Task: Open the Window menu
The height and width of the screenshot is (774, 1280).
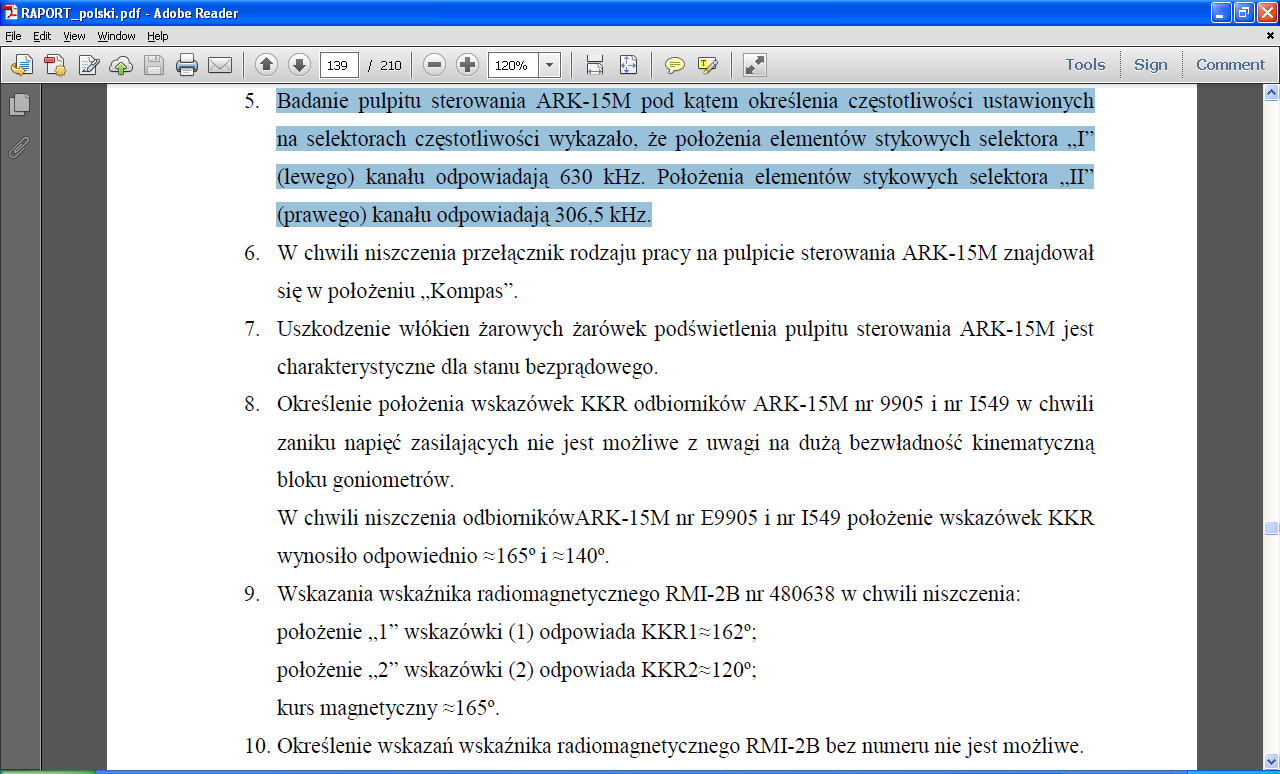Action: coord(116,36)
